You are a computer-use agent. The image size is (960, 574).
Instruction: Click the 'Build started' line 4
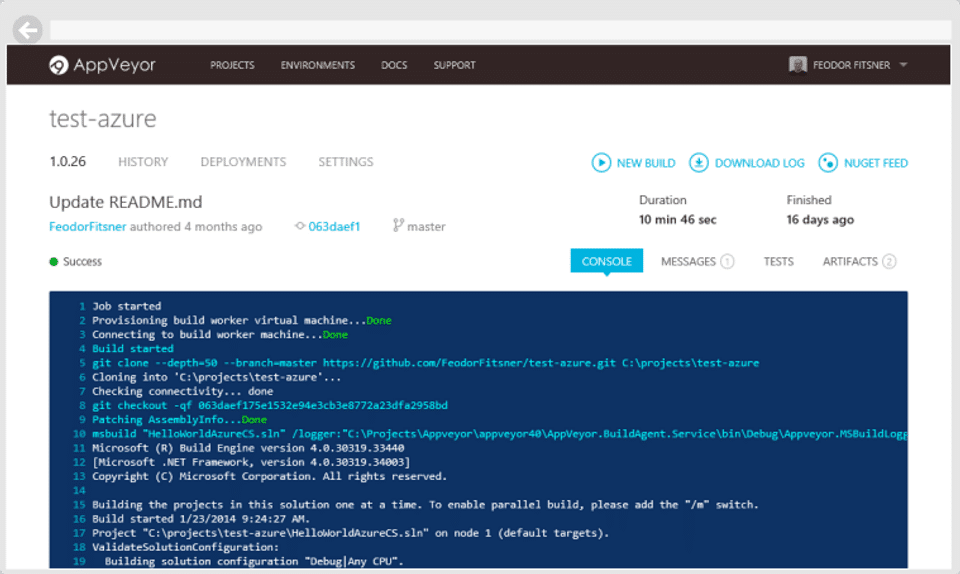[x=133, y=348]
